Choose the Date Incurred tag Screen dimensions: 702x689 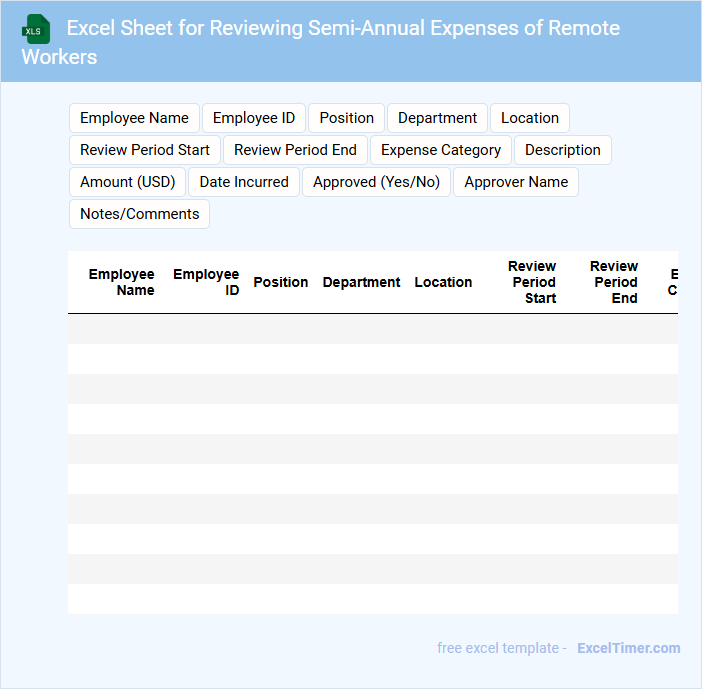pos(244,182)
